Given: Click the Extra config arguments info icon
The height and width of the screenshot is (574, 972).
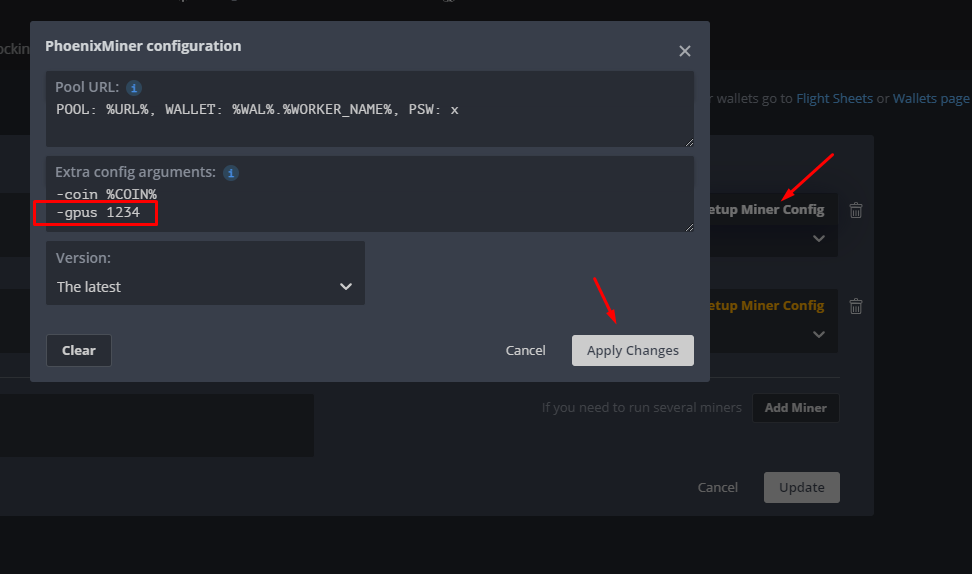Looking at the screenshot, I should pyautogui.click(x=231, y=173).
